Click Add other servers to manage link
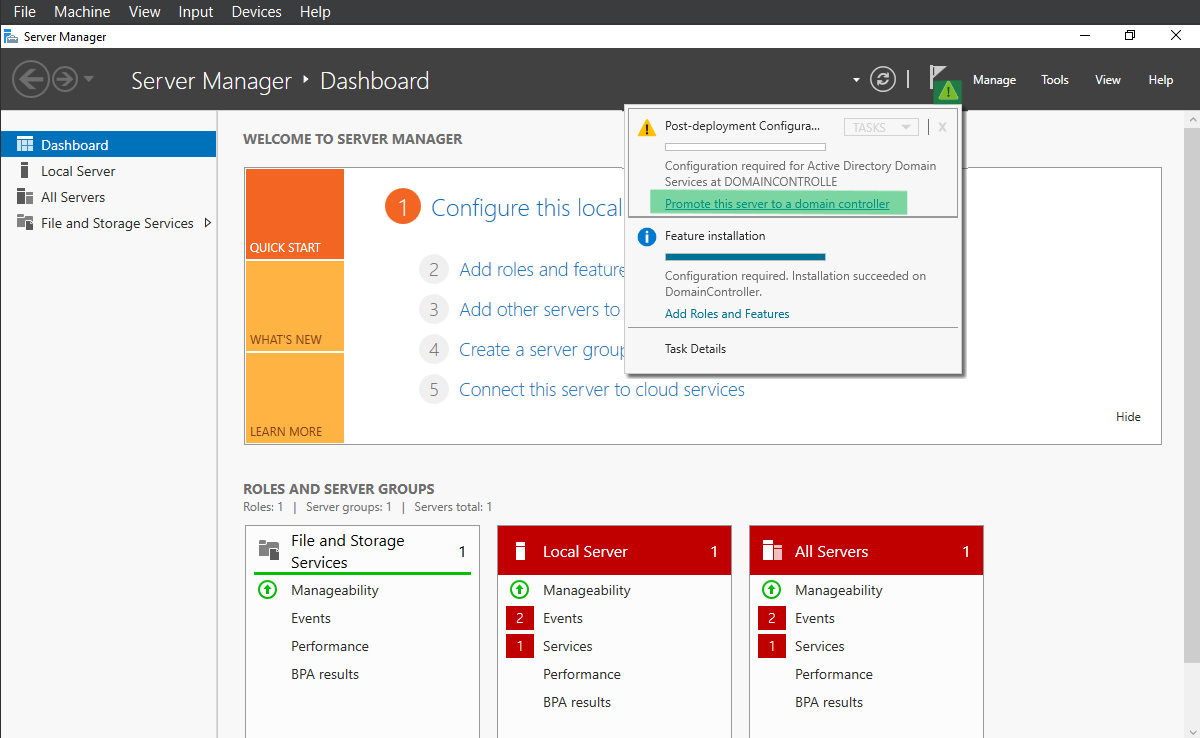Image resolution: width=1200 pixels, height=738 pixels. 540,309
